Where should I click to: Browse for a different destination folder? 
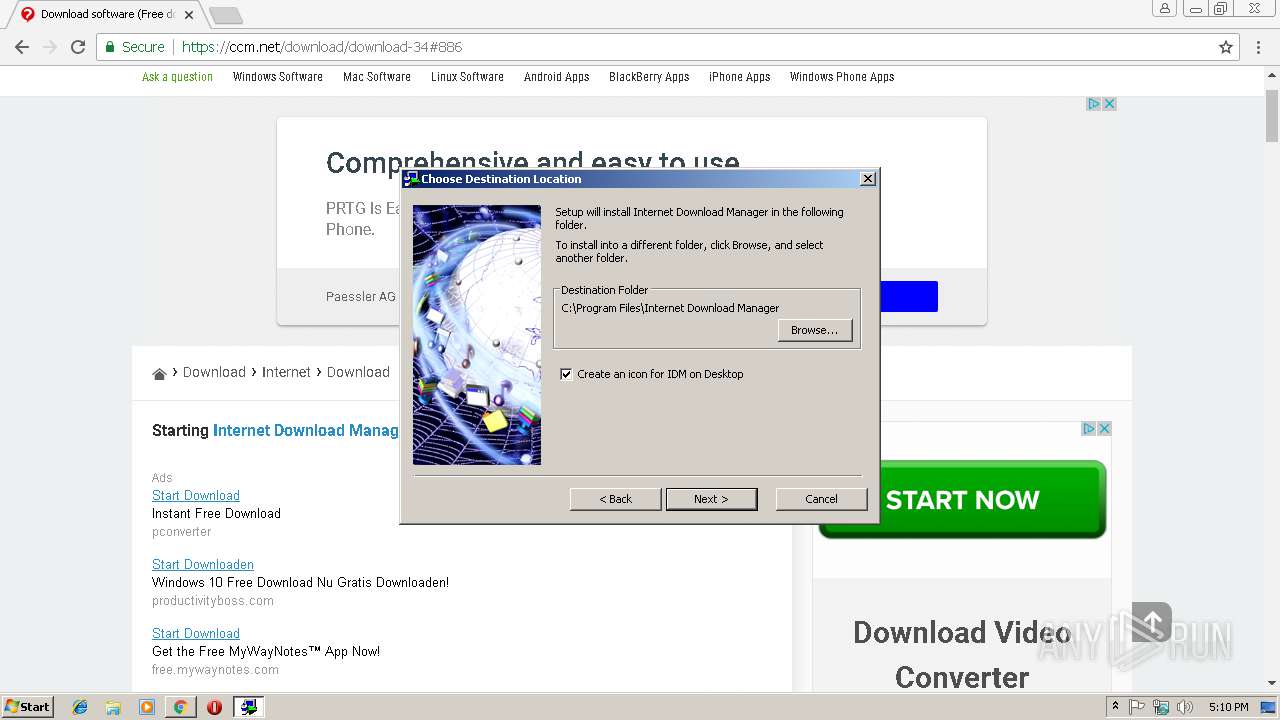(x=814, y=330)
